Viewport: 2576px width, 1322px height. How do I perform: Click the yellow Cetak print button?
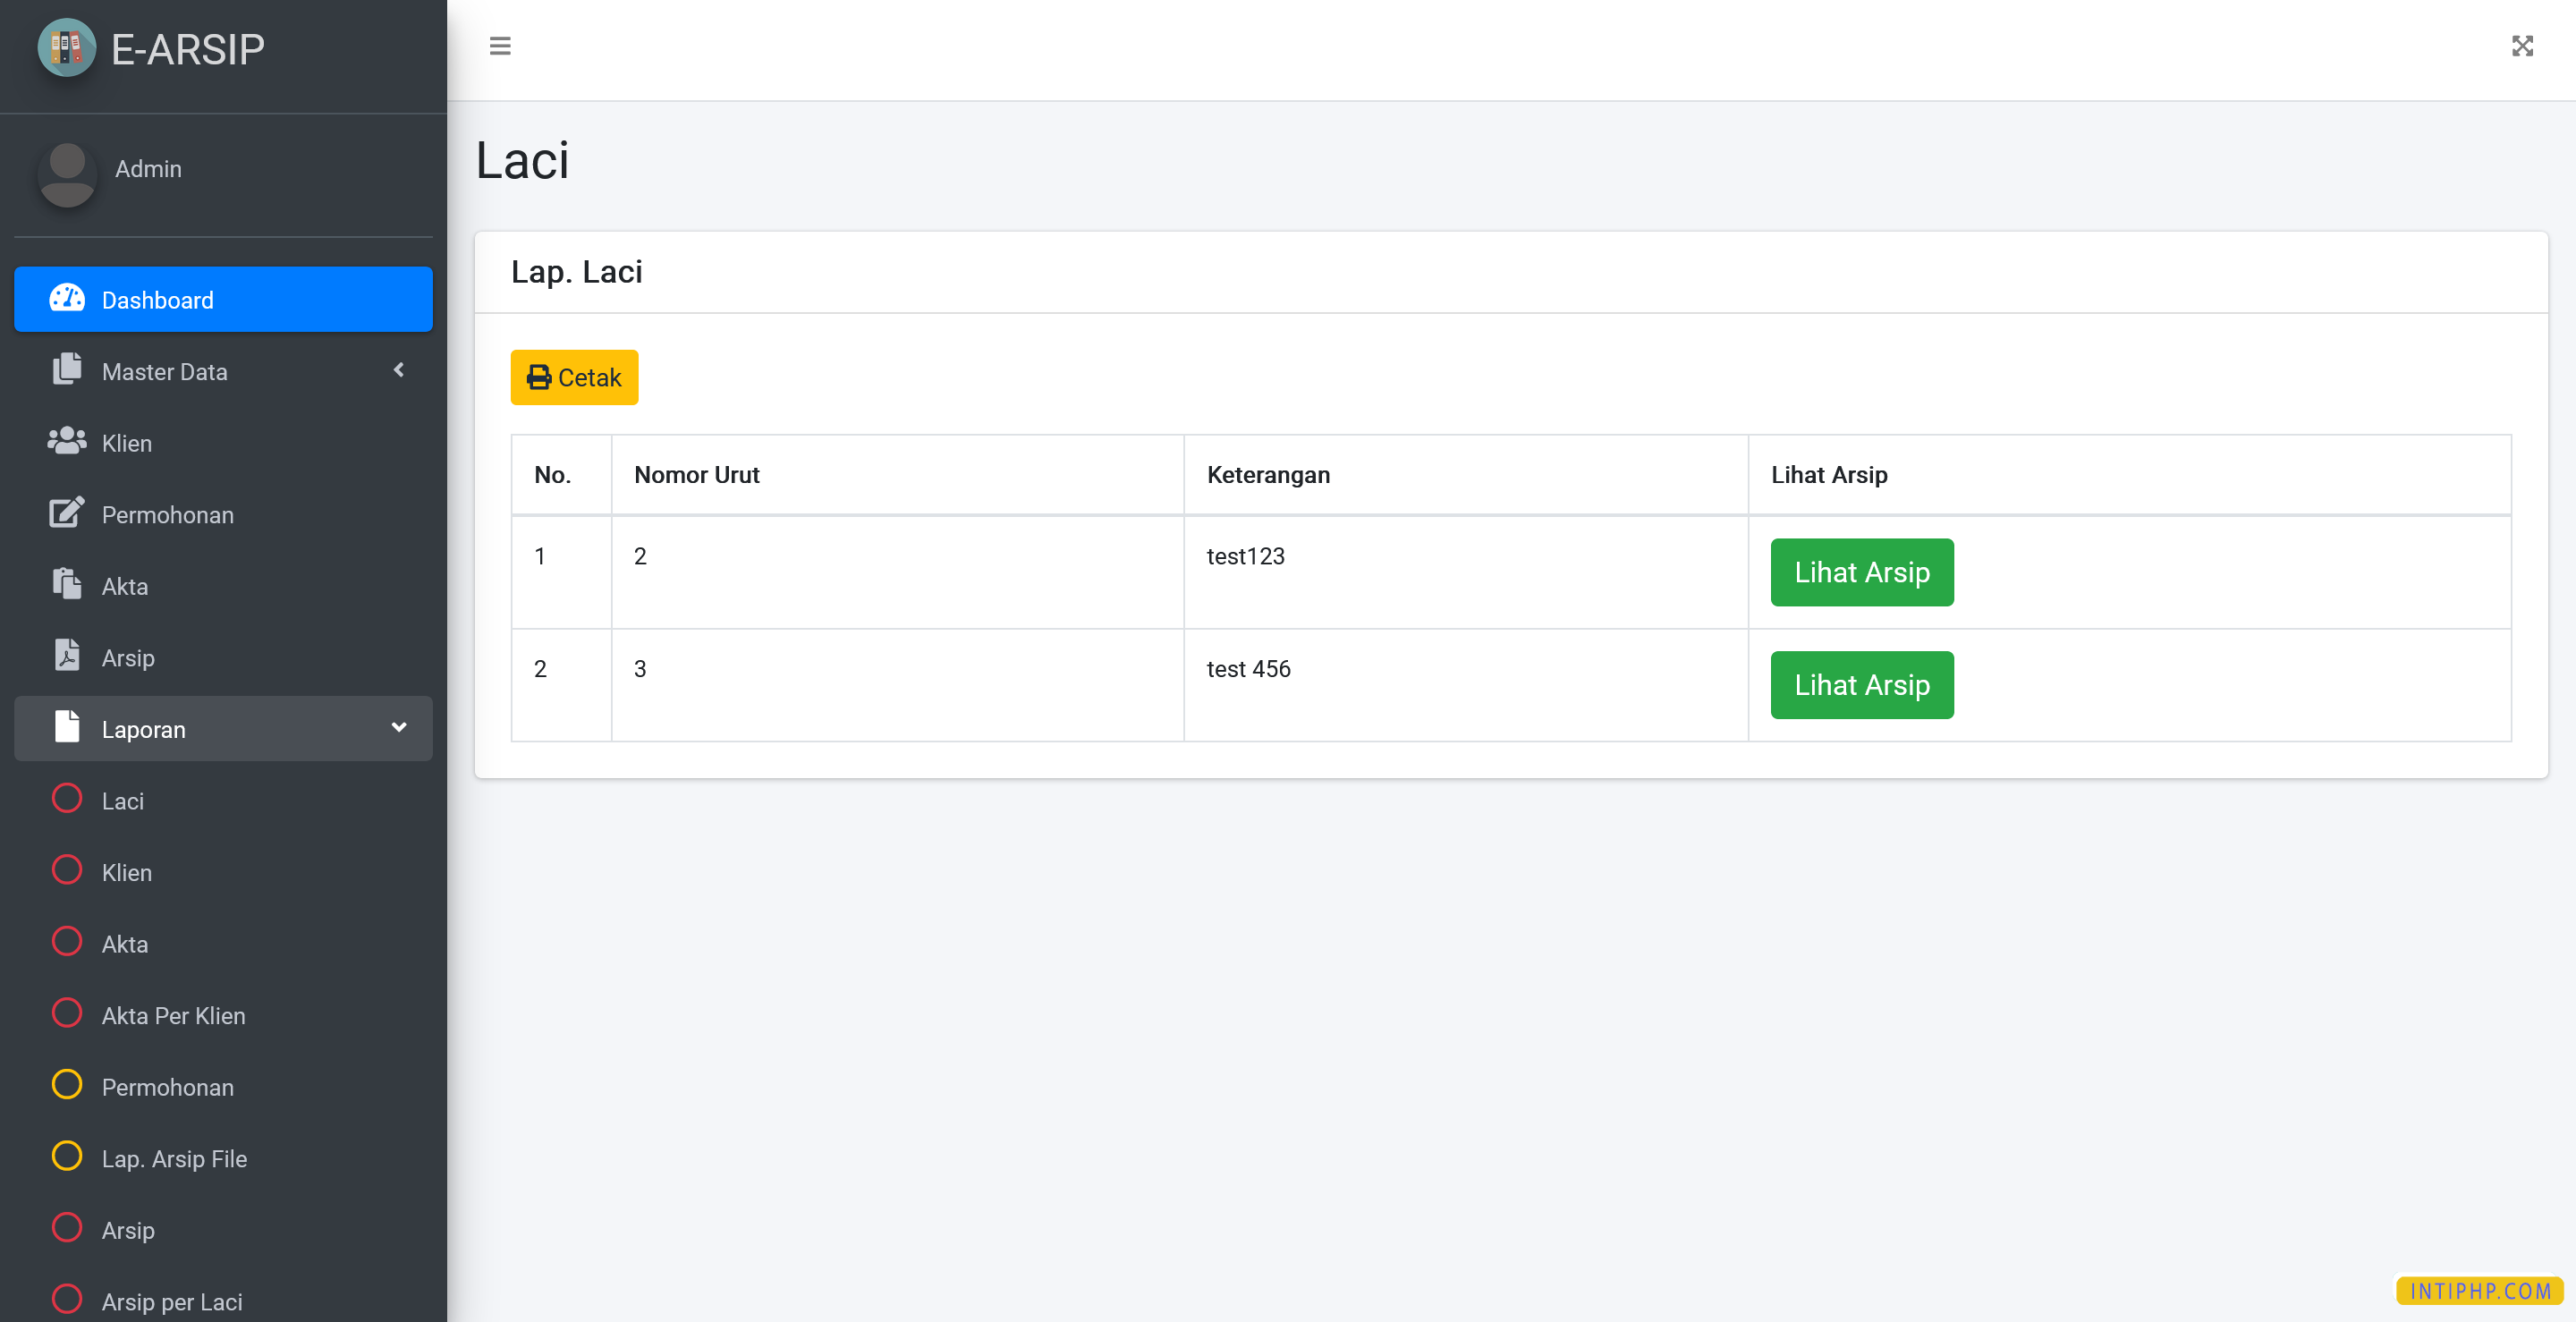click(574, 377)
